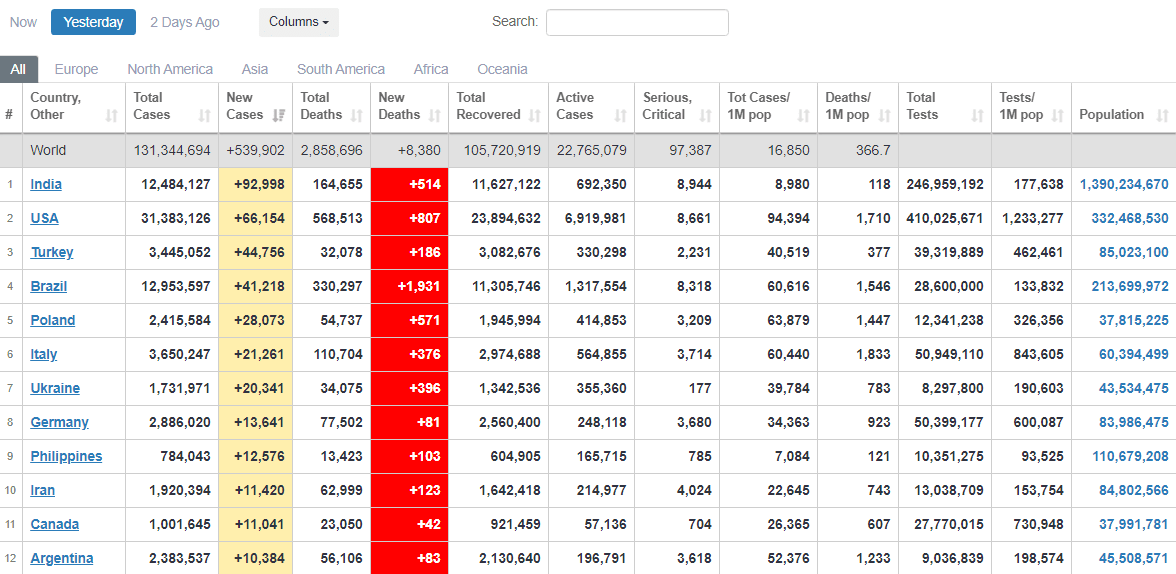1176x574 pixels.
Task: Click the Brazil country link
Action: [49, 286]
